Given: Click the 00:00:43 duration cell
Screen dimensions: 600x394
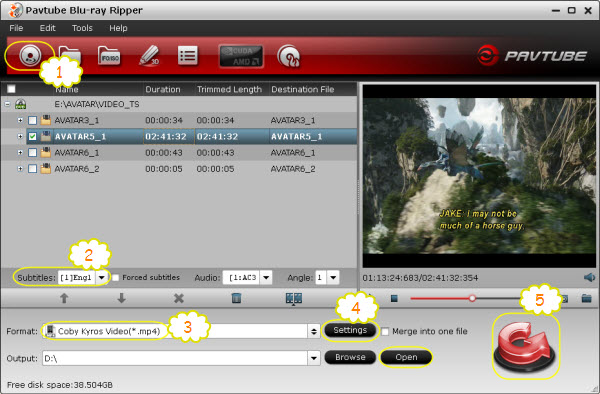Looking at the screenshot, I should [164, 153].
